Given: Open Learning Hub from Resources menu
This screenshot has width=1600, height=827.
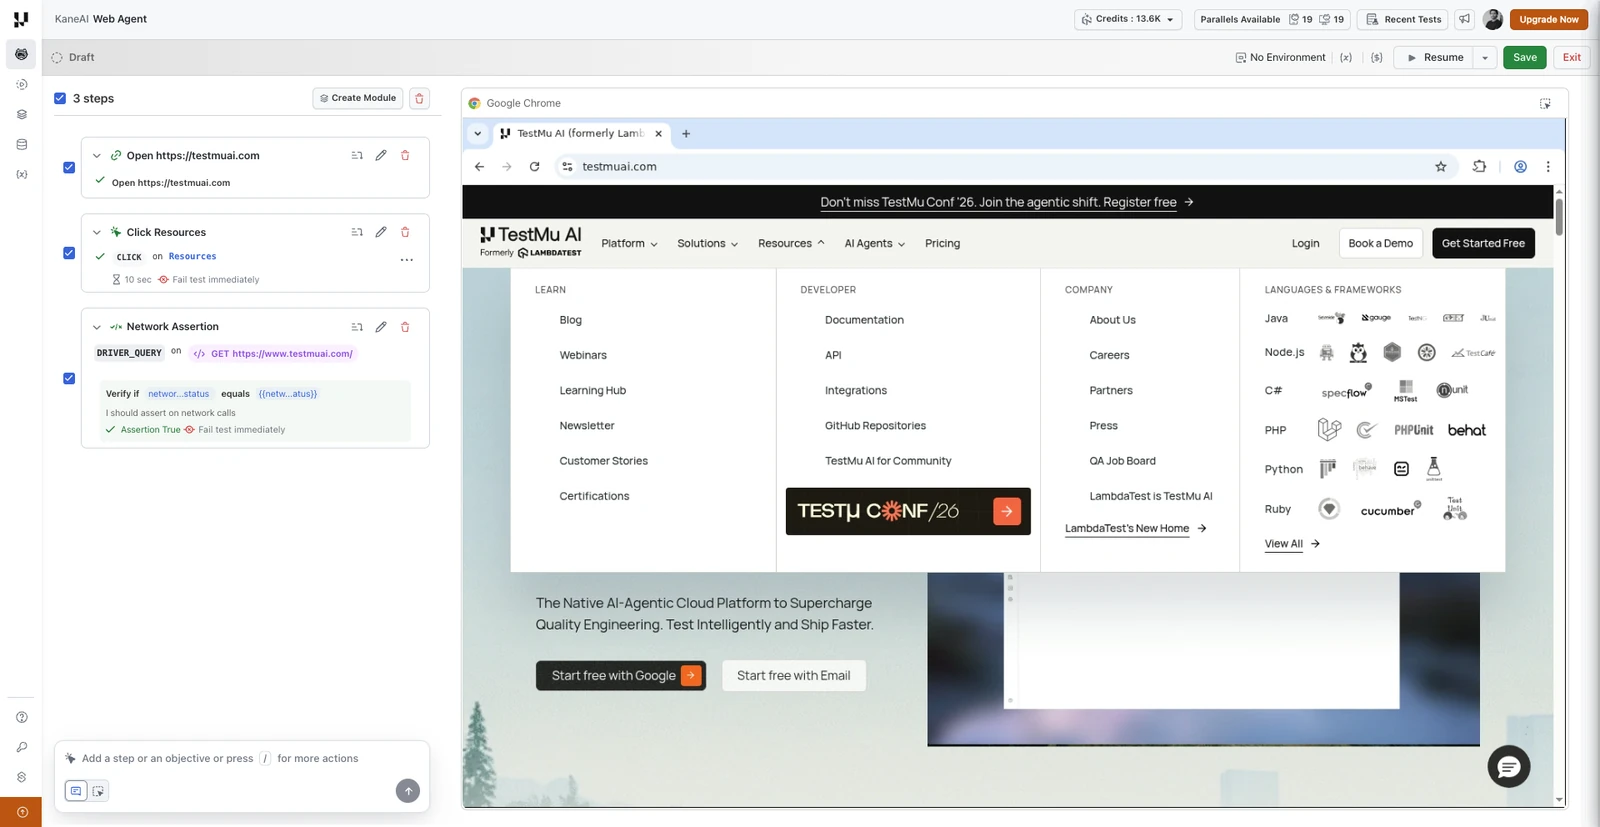Looking at the screenshot, I should pos(593,391).
